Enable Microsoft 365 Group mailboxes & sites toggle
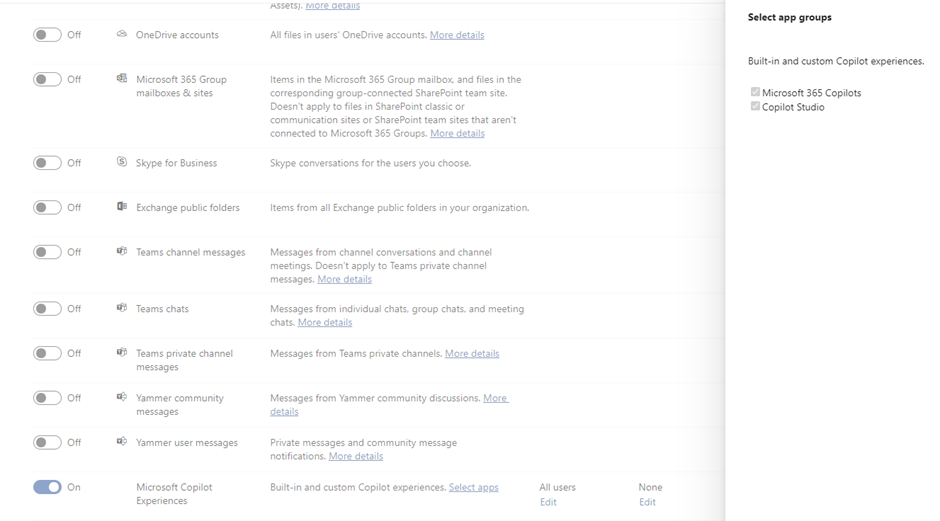 coord(47,79)
